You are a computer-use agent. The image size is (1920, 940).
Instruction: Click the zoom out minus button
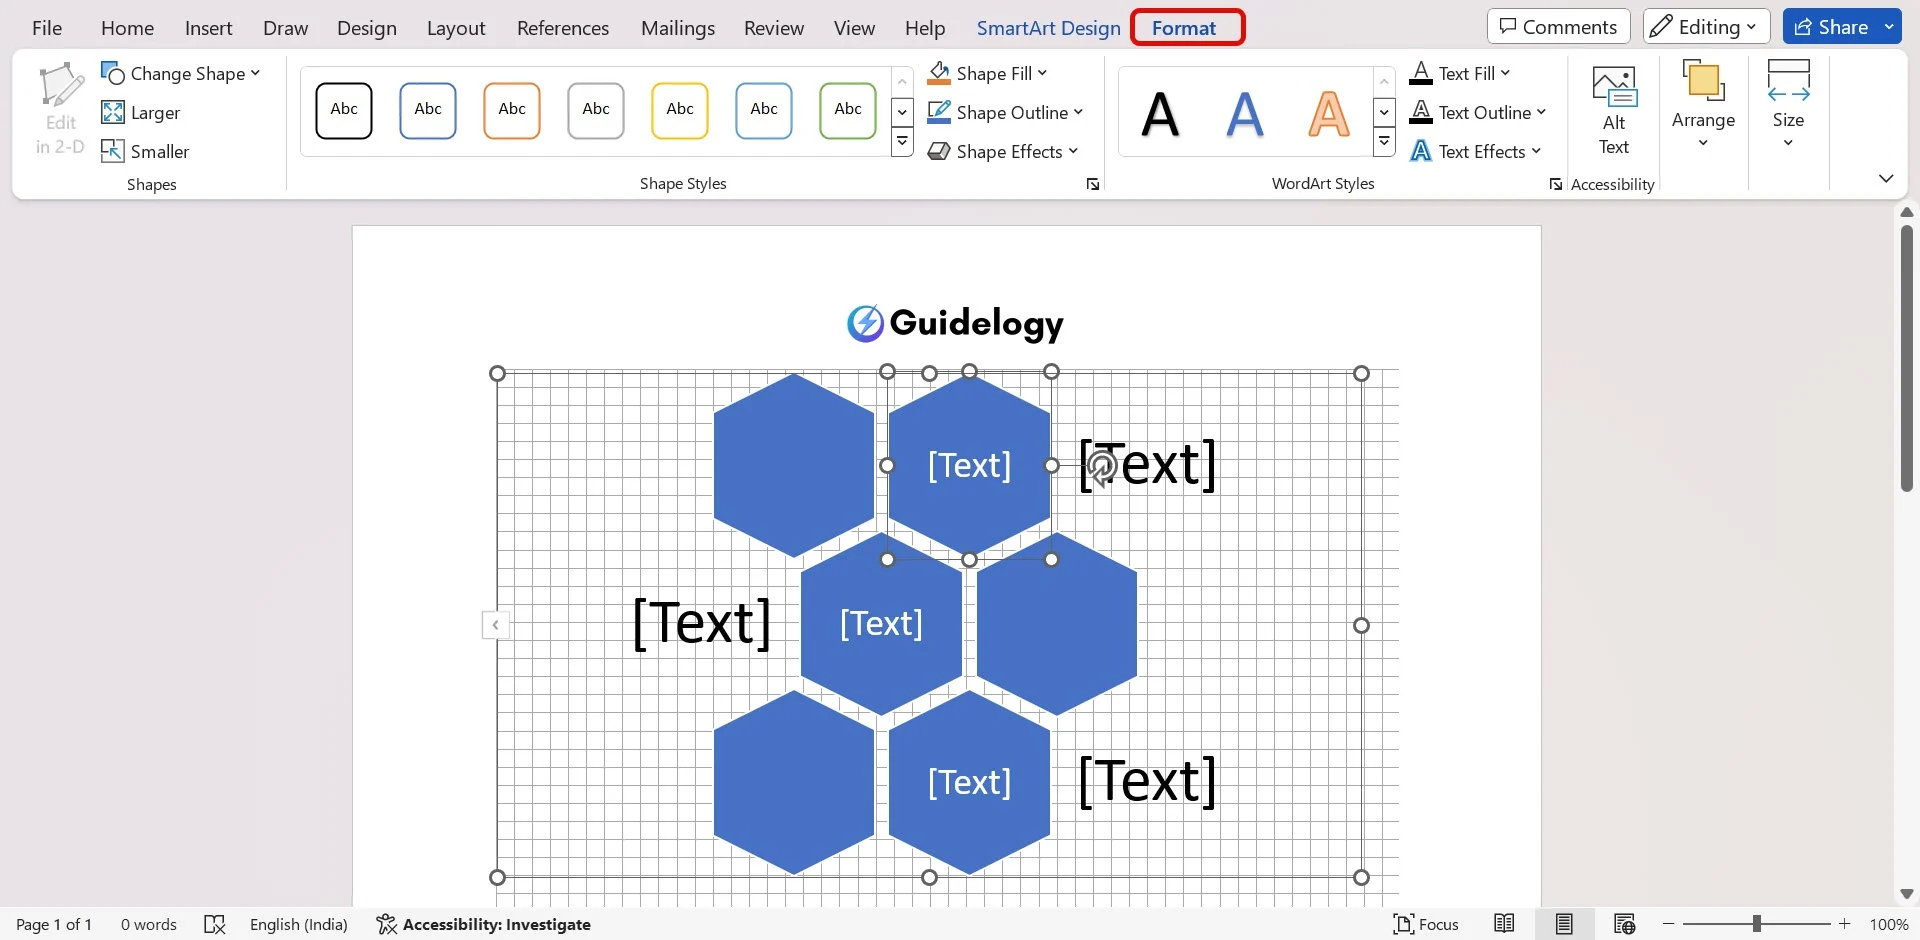pos(1668,924)
